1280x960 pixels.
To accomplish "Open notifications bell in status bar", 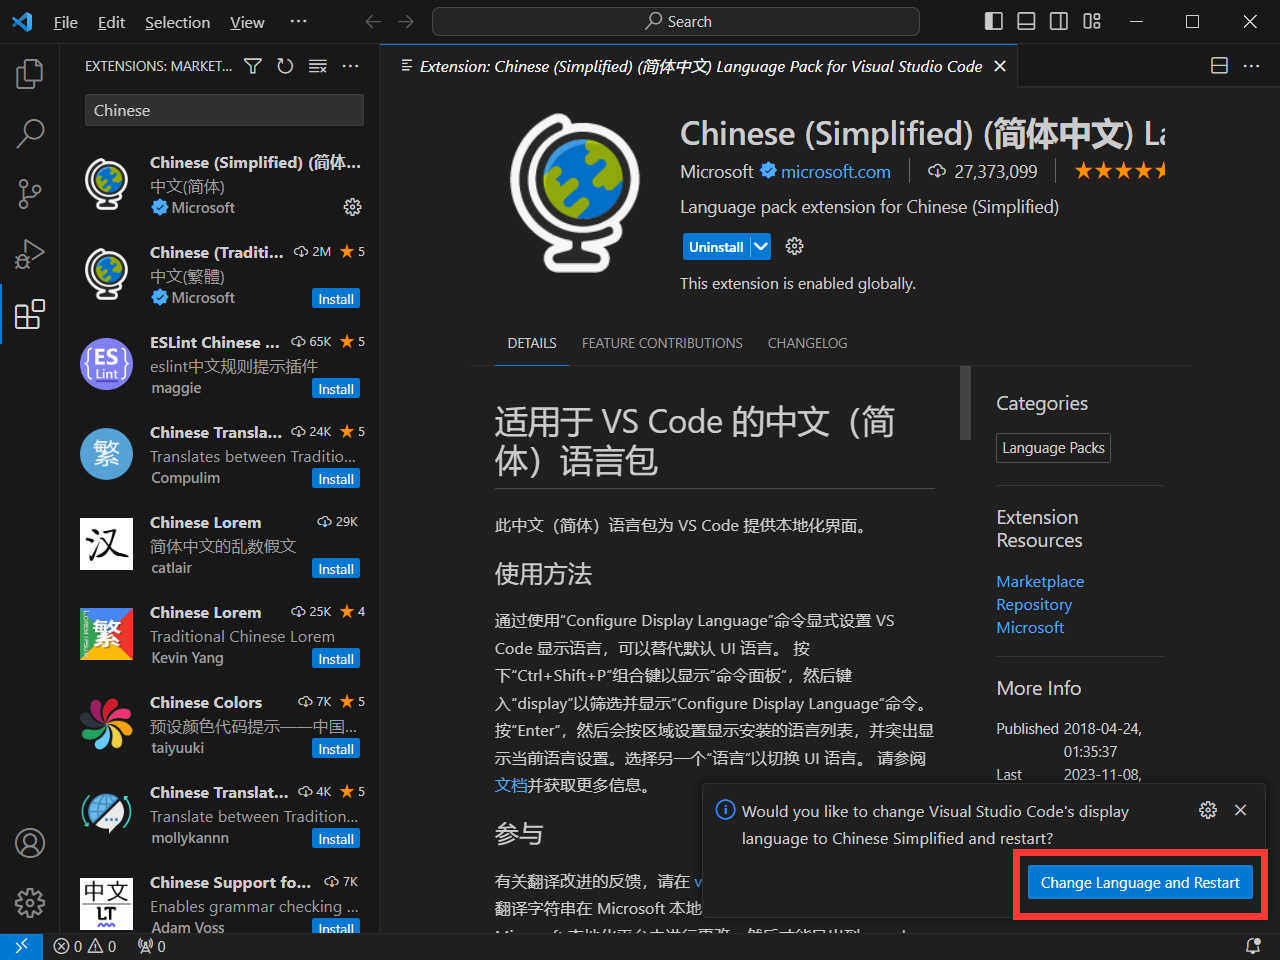I will click(1252, 946).
